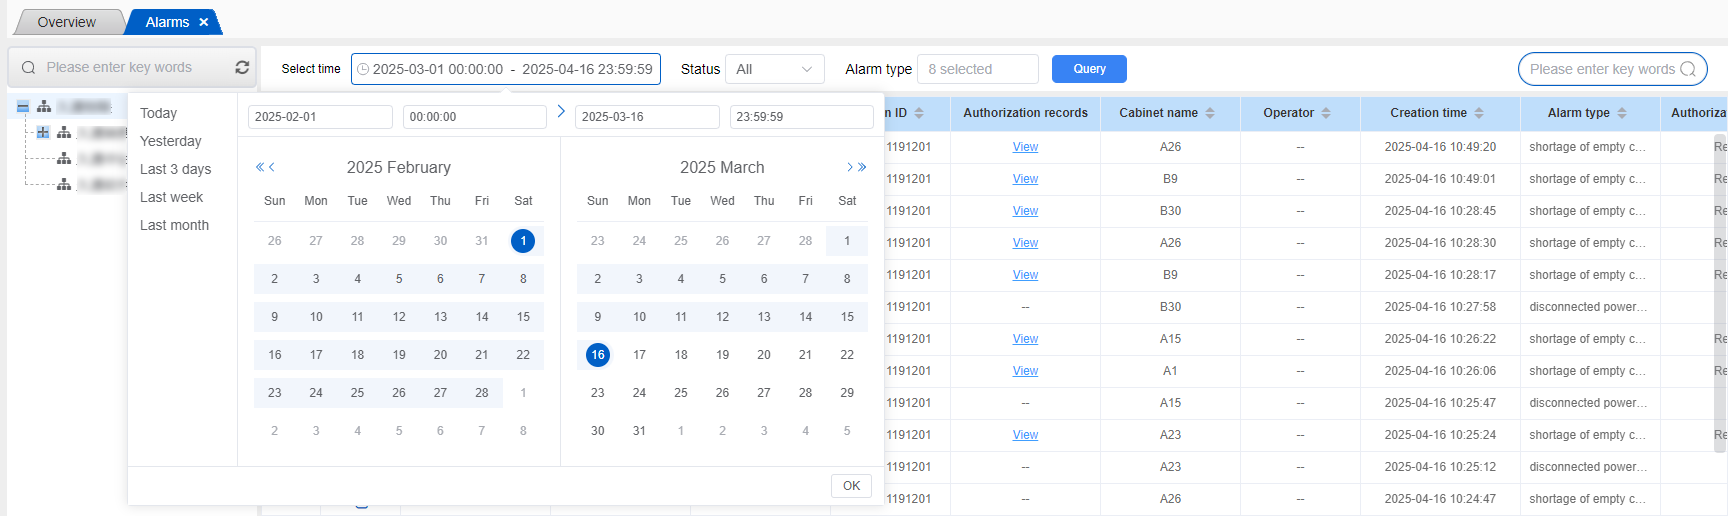Choose the Last month quick range option

(x=174, y=225)
